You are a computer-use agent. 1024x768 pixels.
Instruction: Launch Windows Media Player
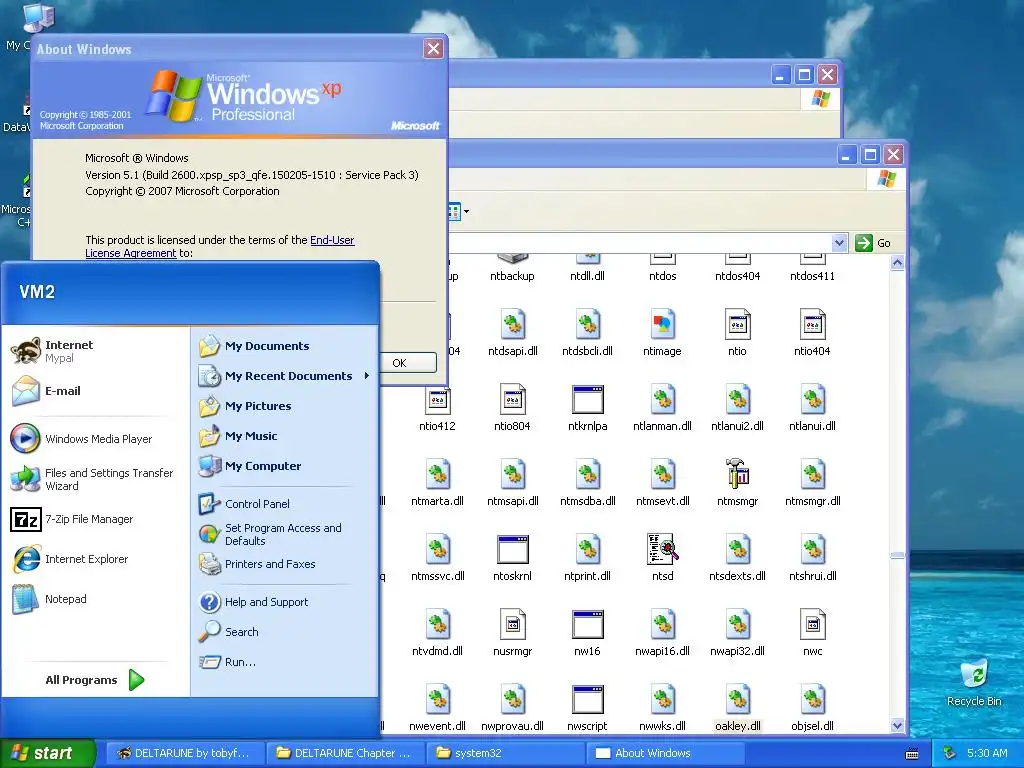pyautogui.click(x=95, y=439)
